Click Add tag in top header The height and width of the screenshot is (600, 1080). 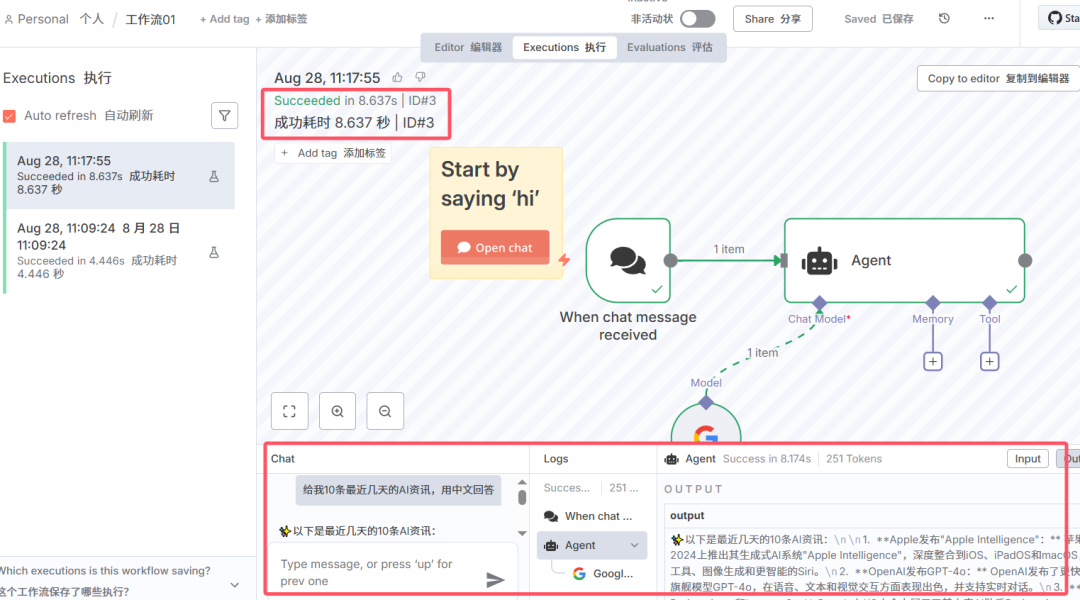tap(253, 19)
